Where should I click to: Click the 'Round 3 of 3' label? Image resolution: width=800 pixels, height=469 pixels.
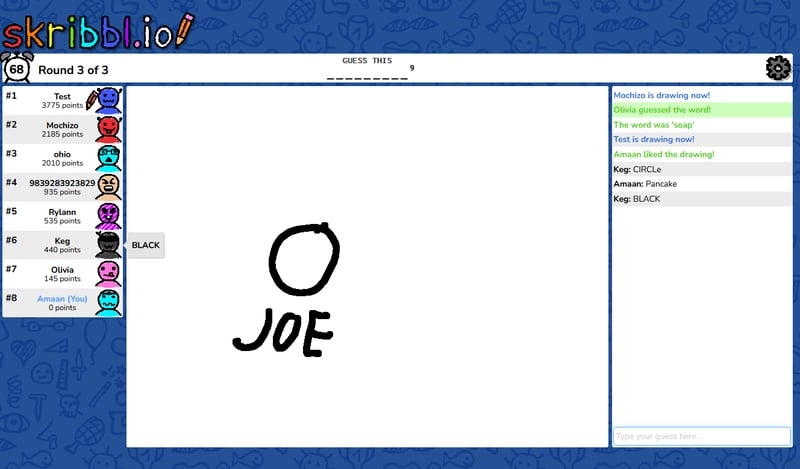73,70
